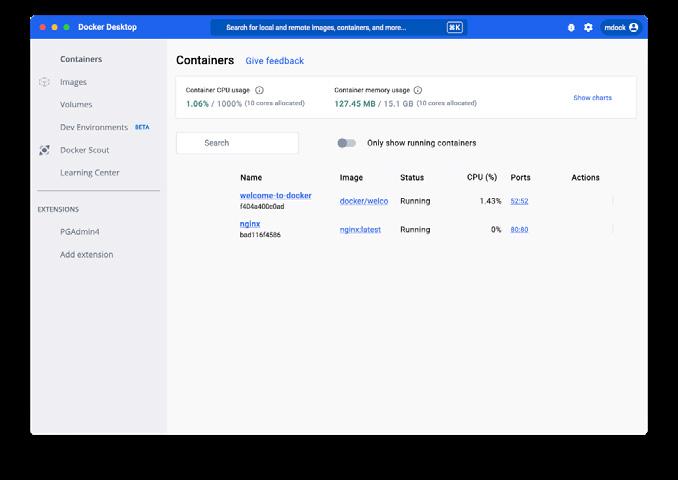The width and height of the screenshot is (678, 480).
Task: Open the docker/welco image link
Action: coord(364,201)
